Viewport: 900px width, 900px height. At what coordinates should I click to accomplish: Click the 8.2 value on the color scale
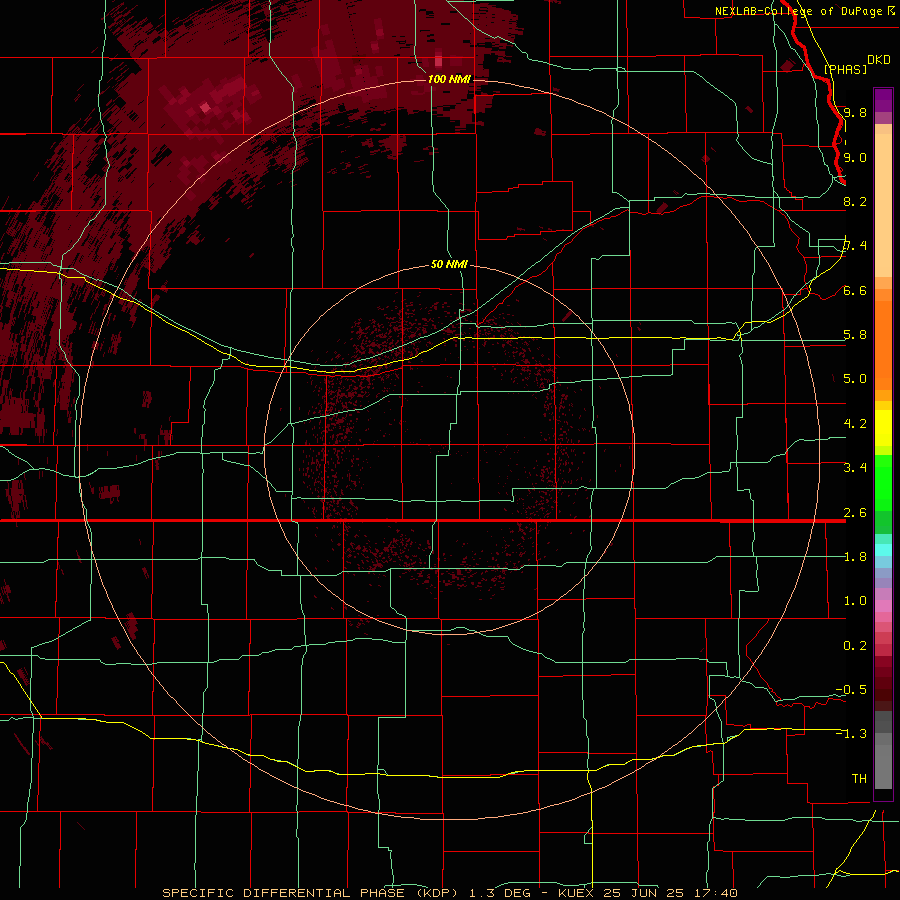(x=855, y=201)
